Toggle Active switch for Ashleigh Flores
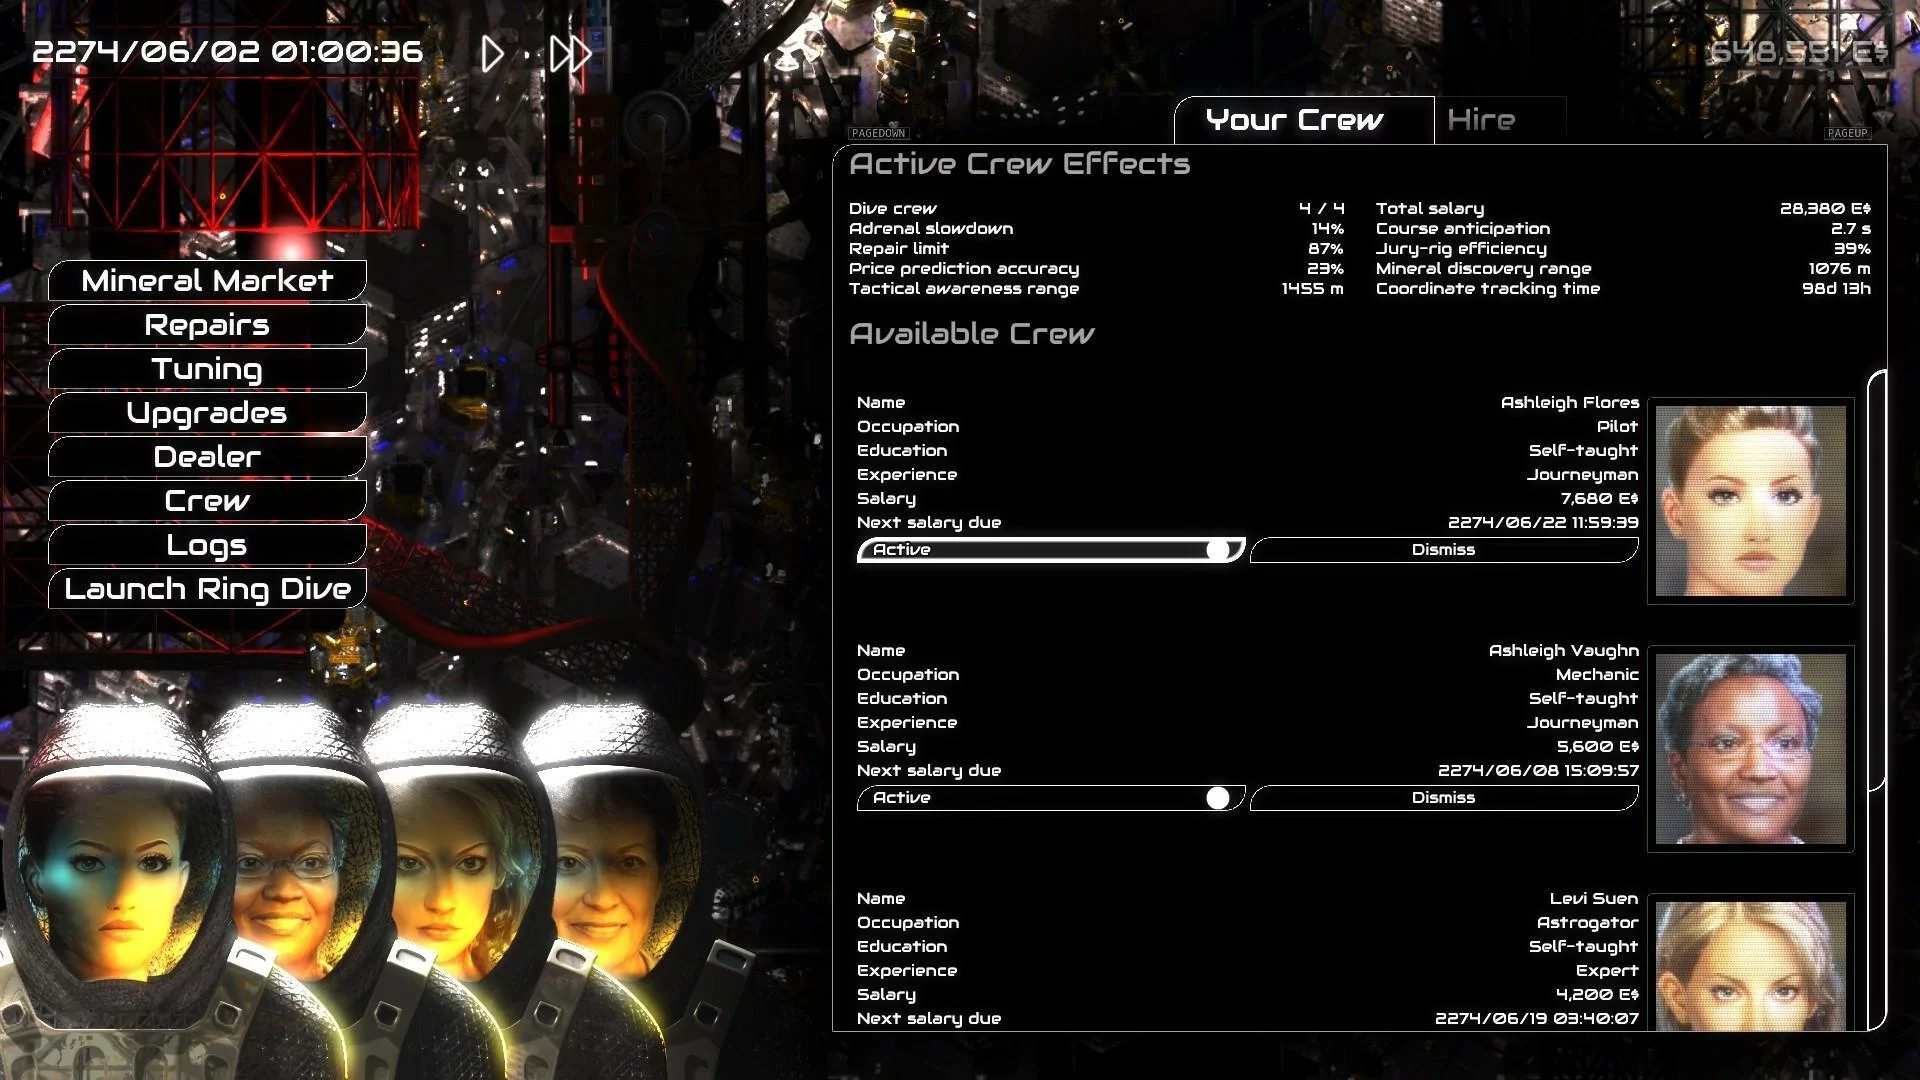The image size is (1920, 1080). (x=1051, y=550)
